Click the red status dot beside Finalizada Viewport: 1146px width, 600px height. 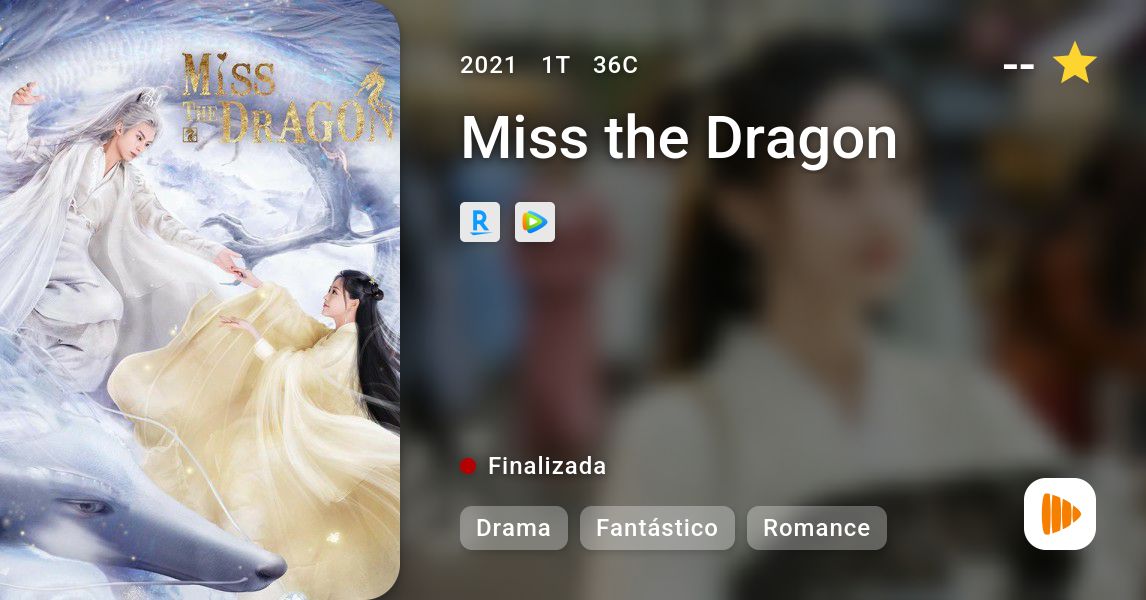[x=468, y=466]
